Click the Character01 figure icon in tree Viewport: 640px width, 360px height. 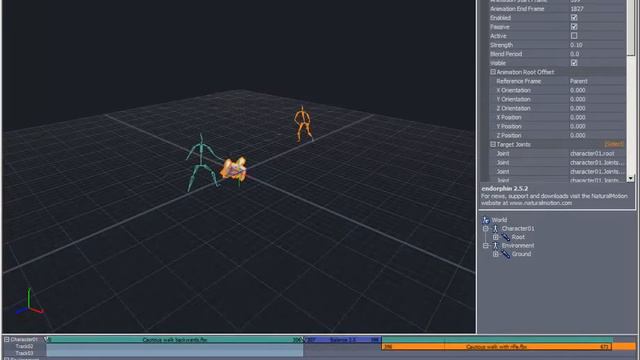tap(496, 229)
